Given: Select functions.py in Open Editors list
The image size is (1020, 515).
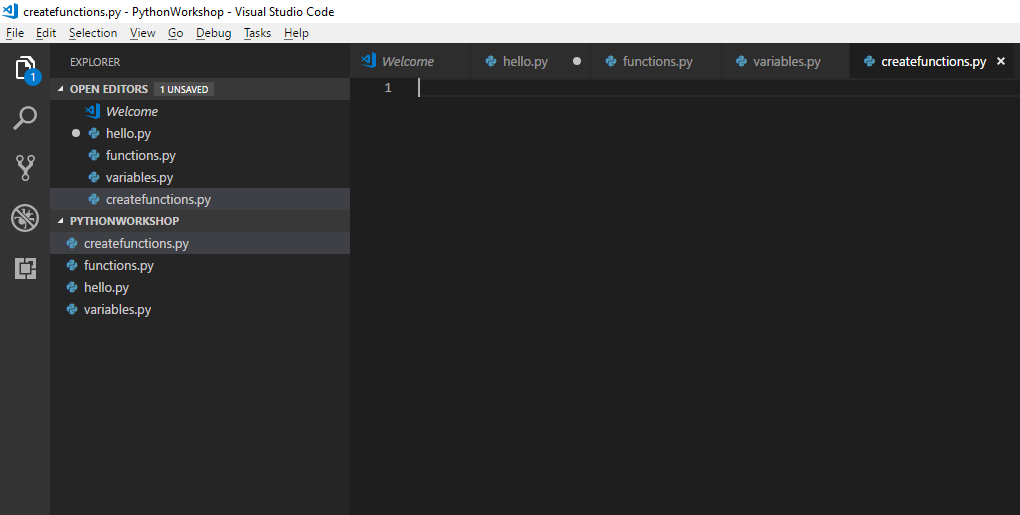Looking at the screenshot, I should click(x=200, y=155).
